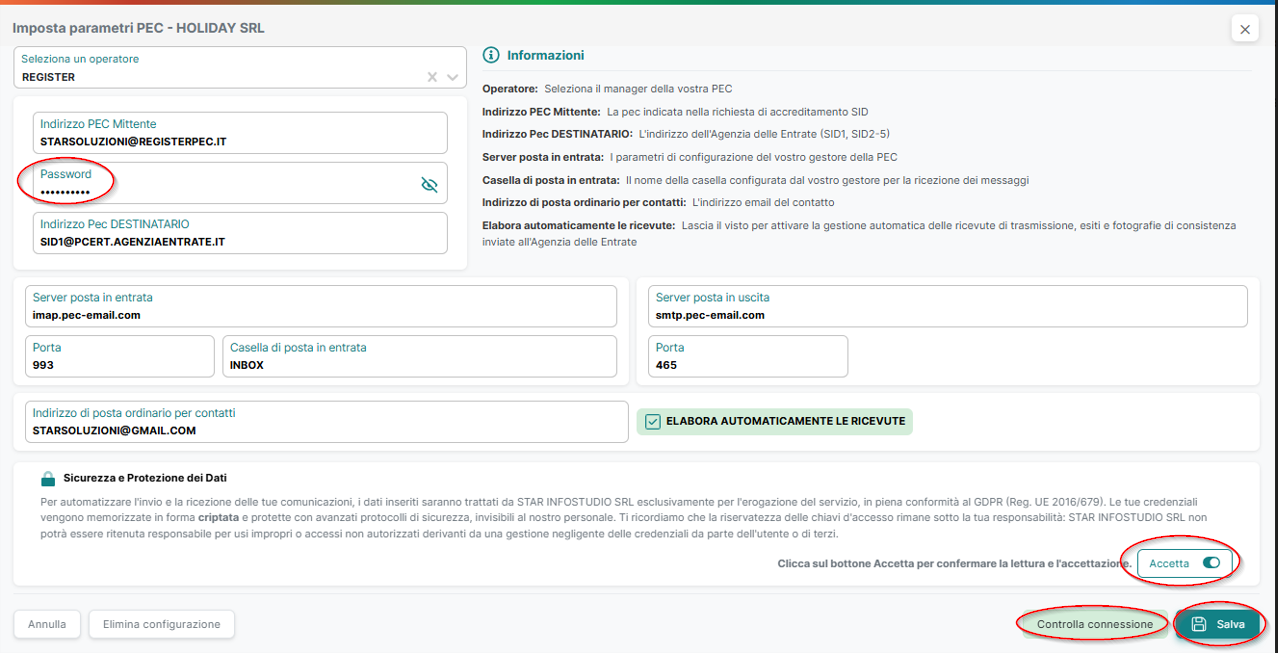Edit the Casella di posta in entrata field
This screenshot has width=1278, height=653.
419,356
